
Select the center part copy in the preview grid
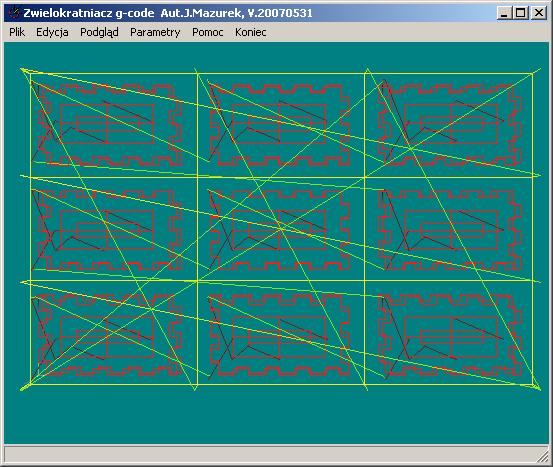[x=280, y=230]
